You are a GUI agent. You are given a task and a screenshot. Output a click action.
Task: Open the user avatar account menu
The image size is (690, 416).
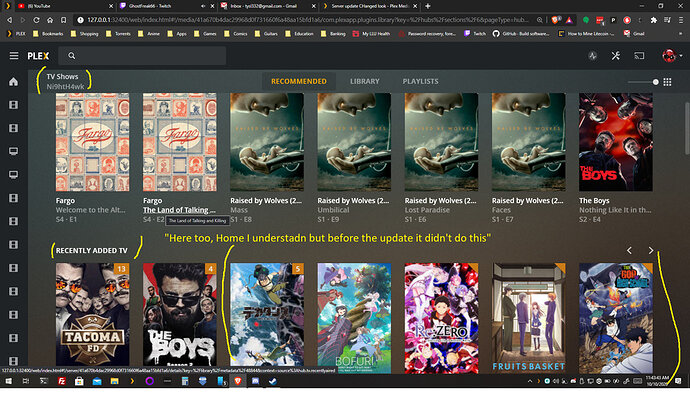point(672,56)
